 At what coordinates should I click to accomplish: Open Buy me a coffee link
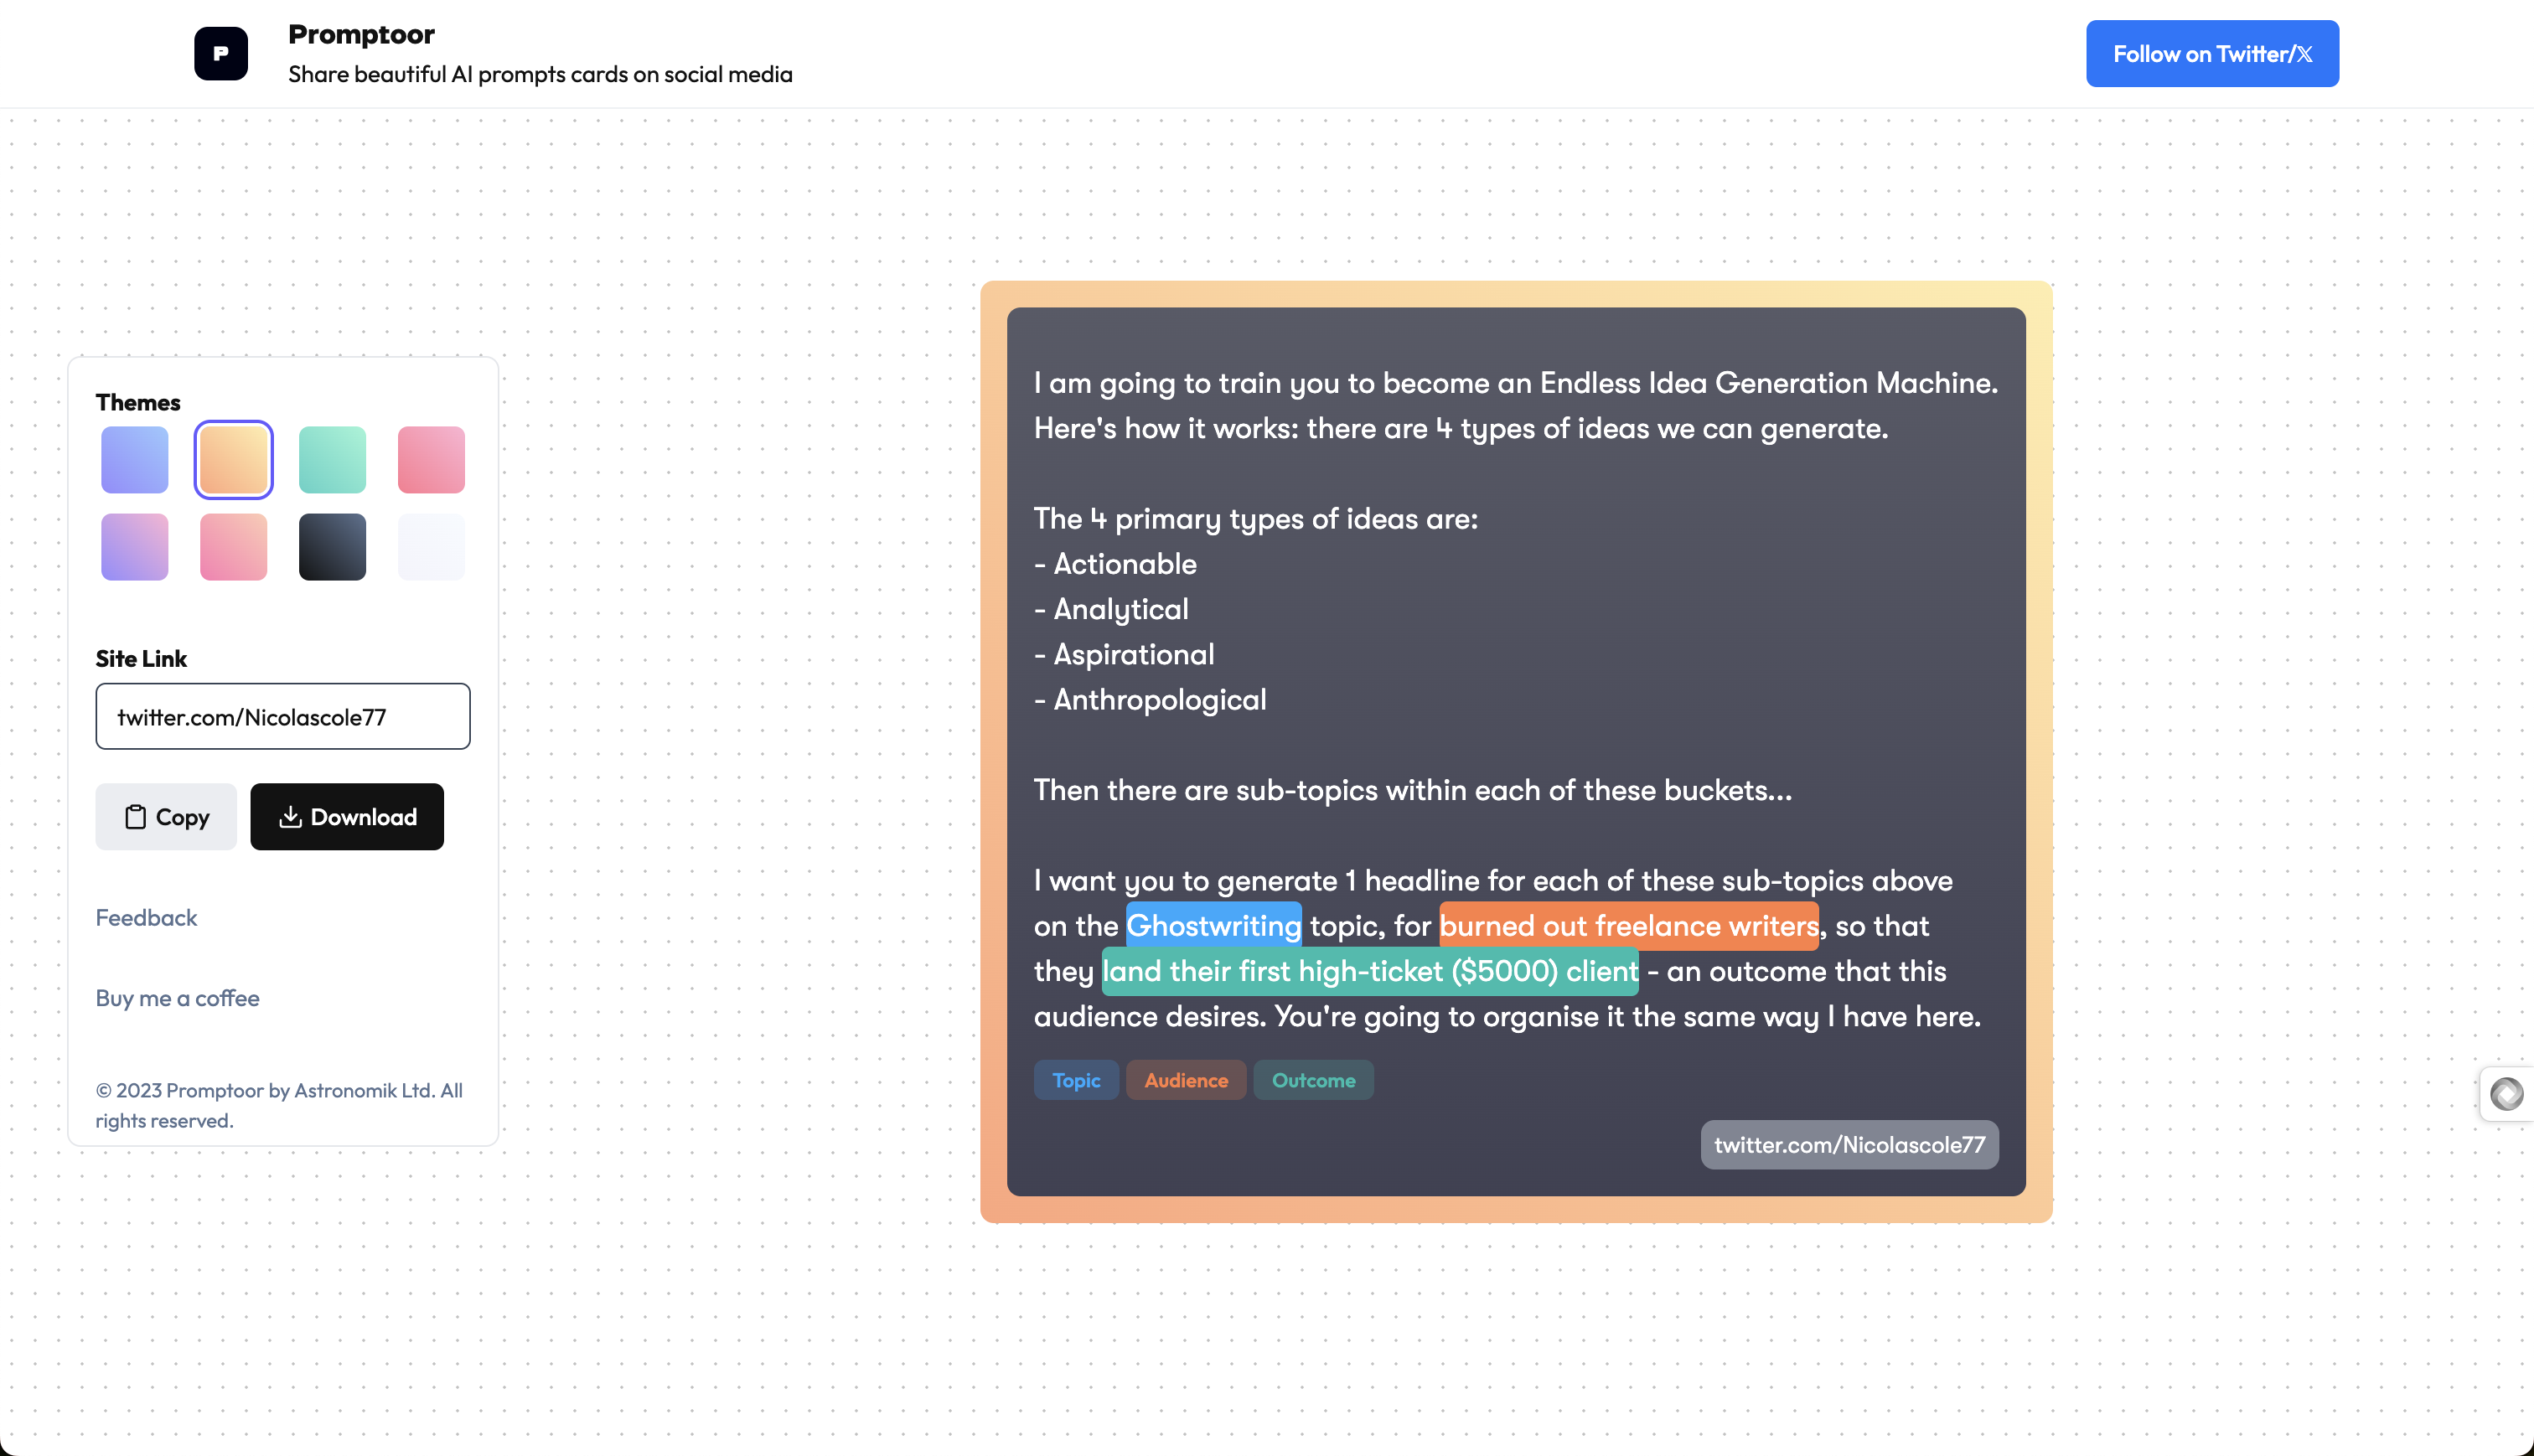tap(177, 998)
